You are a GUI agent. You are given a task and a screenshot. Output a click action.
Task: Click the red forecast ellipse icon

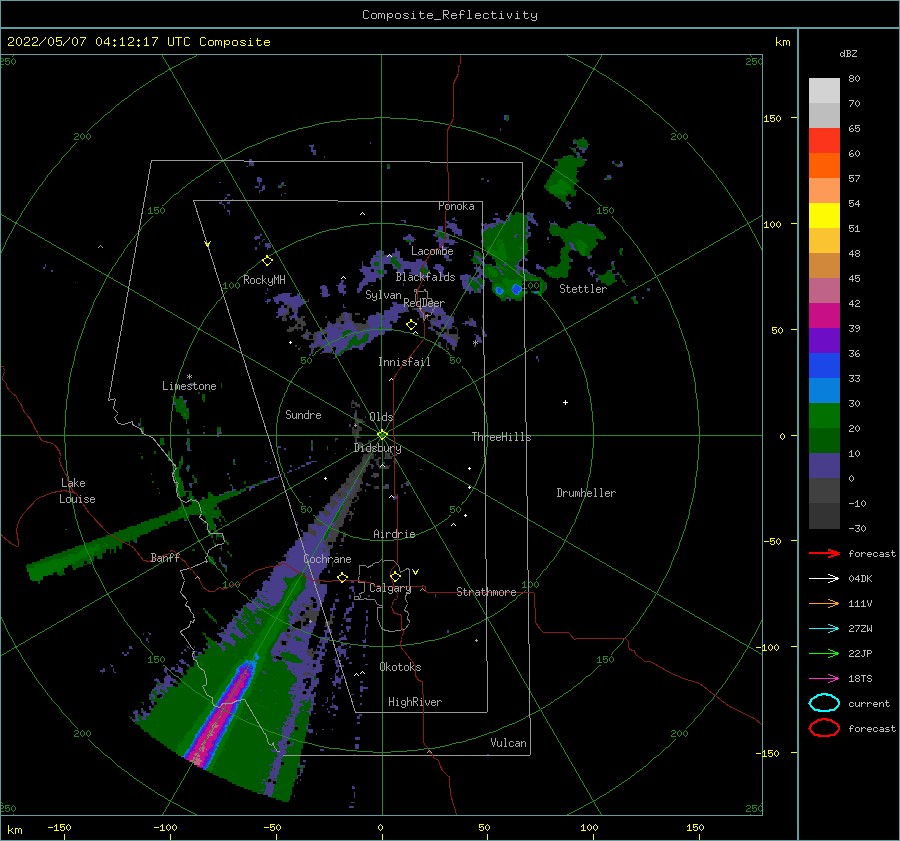[x=824, y=728]
